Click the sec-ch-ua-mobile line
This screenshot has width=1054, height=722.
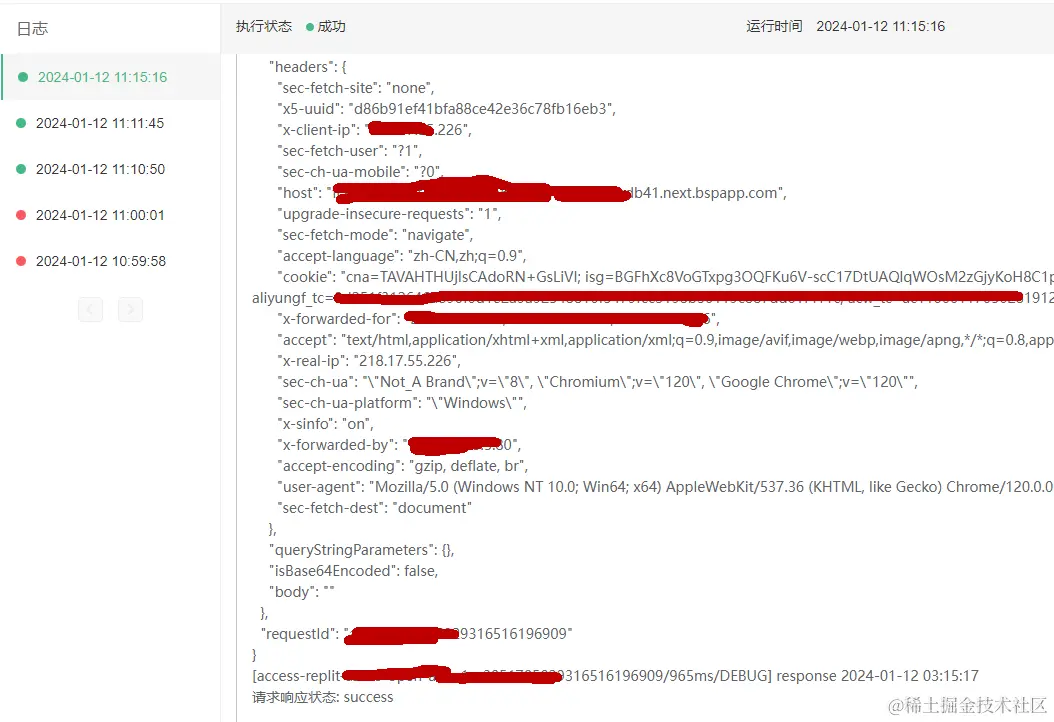(360, 171)
